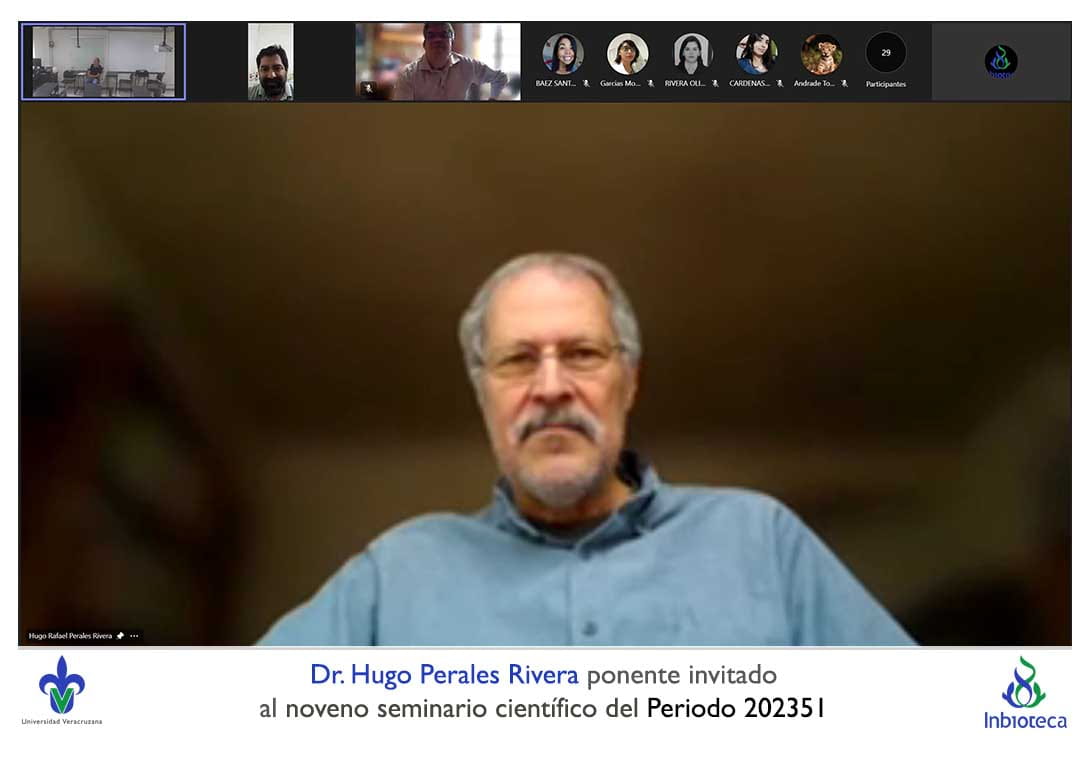The width and height of the screenshot is (1090, 760).
Task: Select BAEZ SANT participant avatar
Action: (563, 54)
